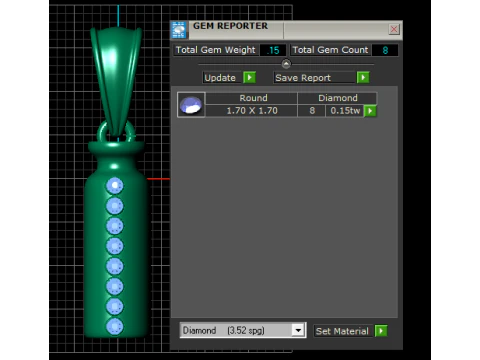Click the gem quantity cell showing 8
This screenshot has height=360, width=480.
312,111
